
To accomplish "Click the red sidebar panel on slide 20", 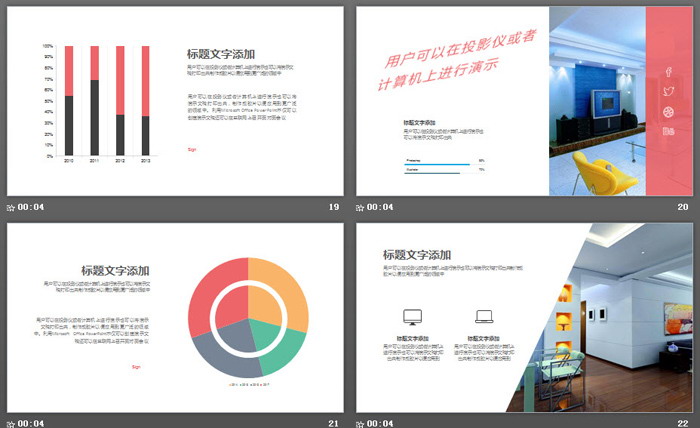I will coord(669,101).
